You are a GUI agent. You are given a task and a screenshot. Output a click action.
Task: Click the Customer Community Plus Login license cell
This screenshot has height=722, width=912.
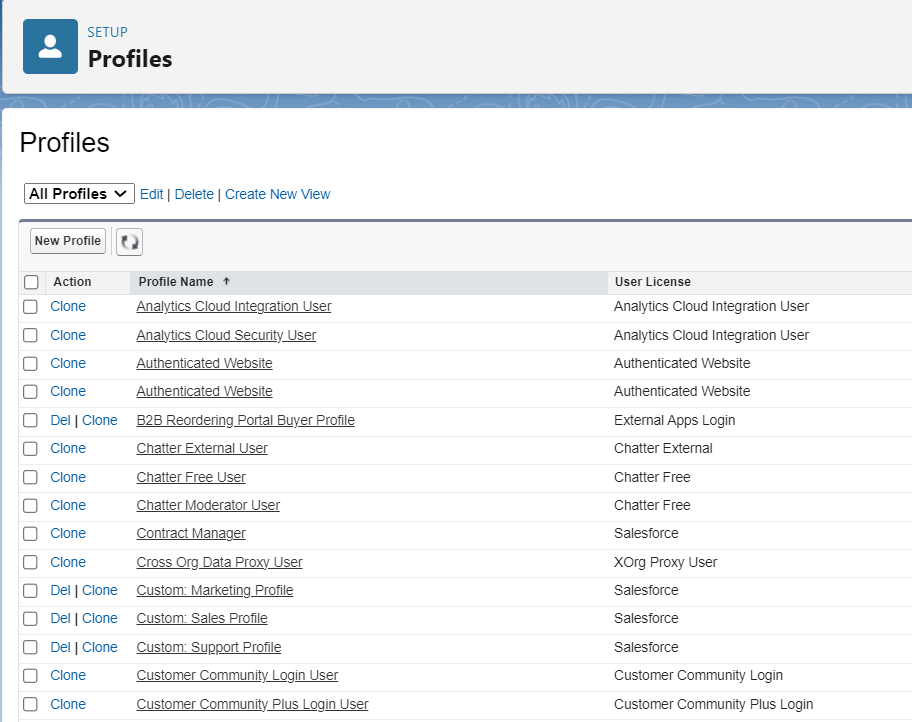[714, 704]
